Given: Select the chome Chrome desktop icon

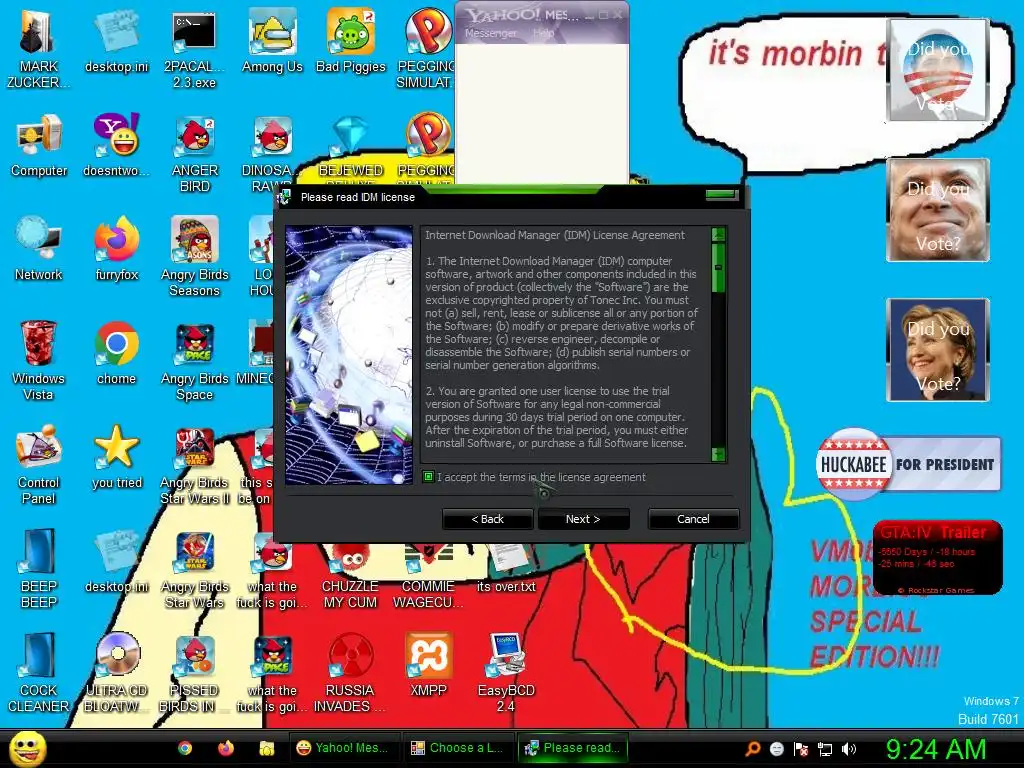Looking at the screenshot, I should (x=116, y=353).
